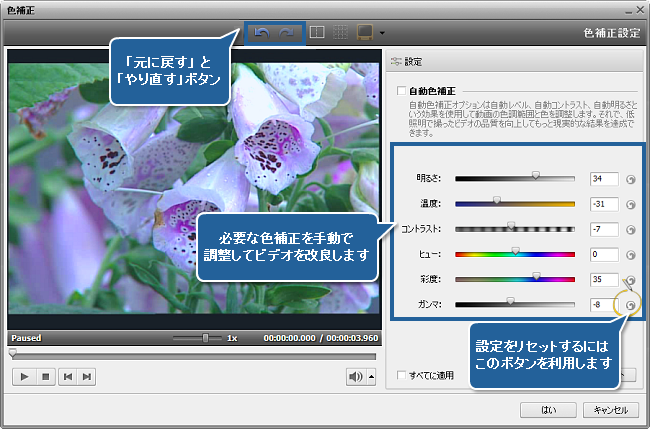Open the 設定 settings panel header
650x429 pixels.
pos(412,61)
